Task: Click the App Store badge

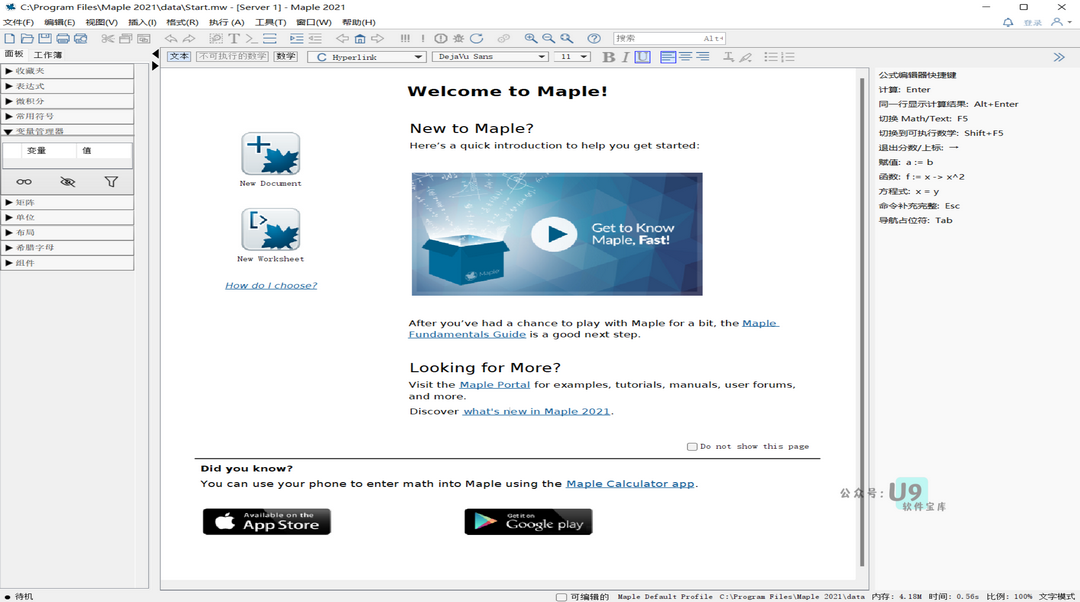Action: pos(267,521)
